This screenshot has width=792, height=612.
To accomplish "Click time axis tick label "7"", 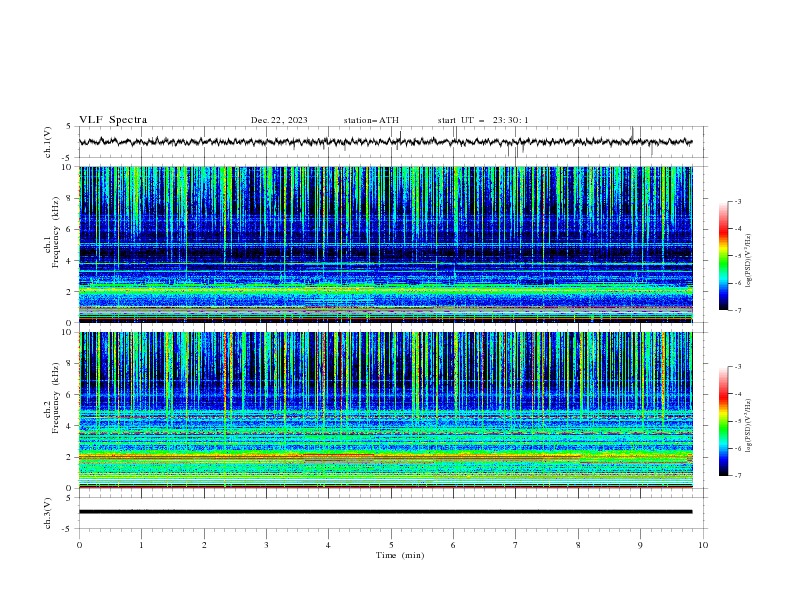I will (516, 545).
